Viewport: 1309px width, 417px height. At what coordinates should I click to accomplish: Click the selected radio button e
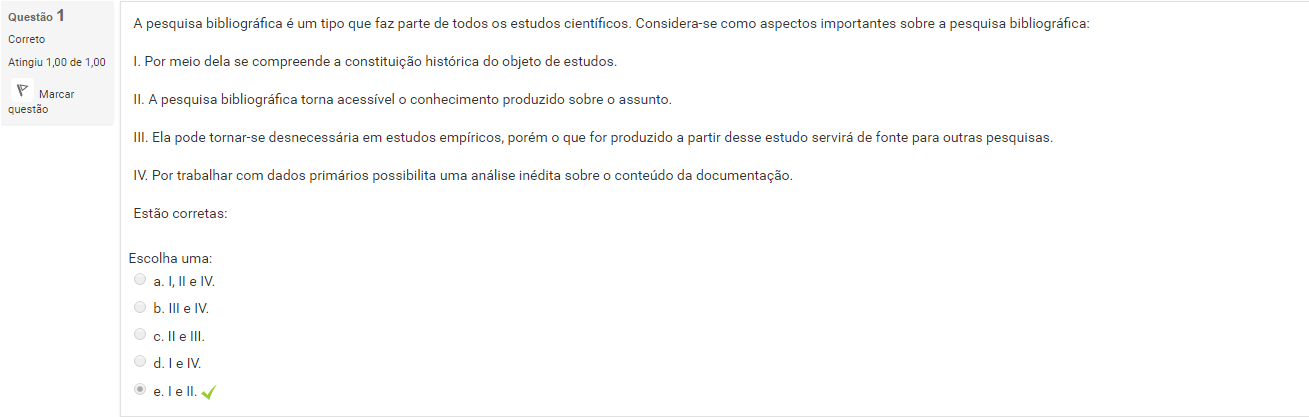140,391
